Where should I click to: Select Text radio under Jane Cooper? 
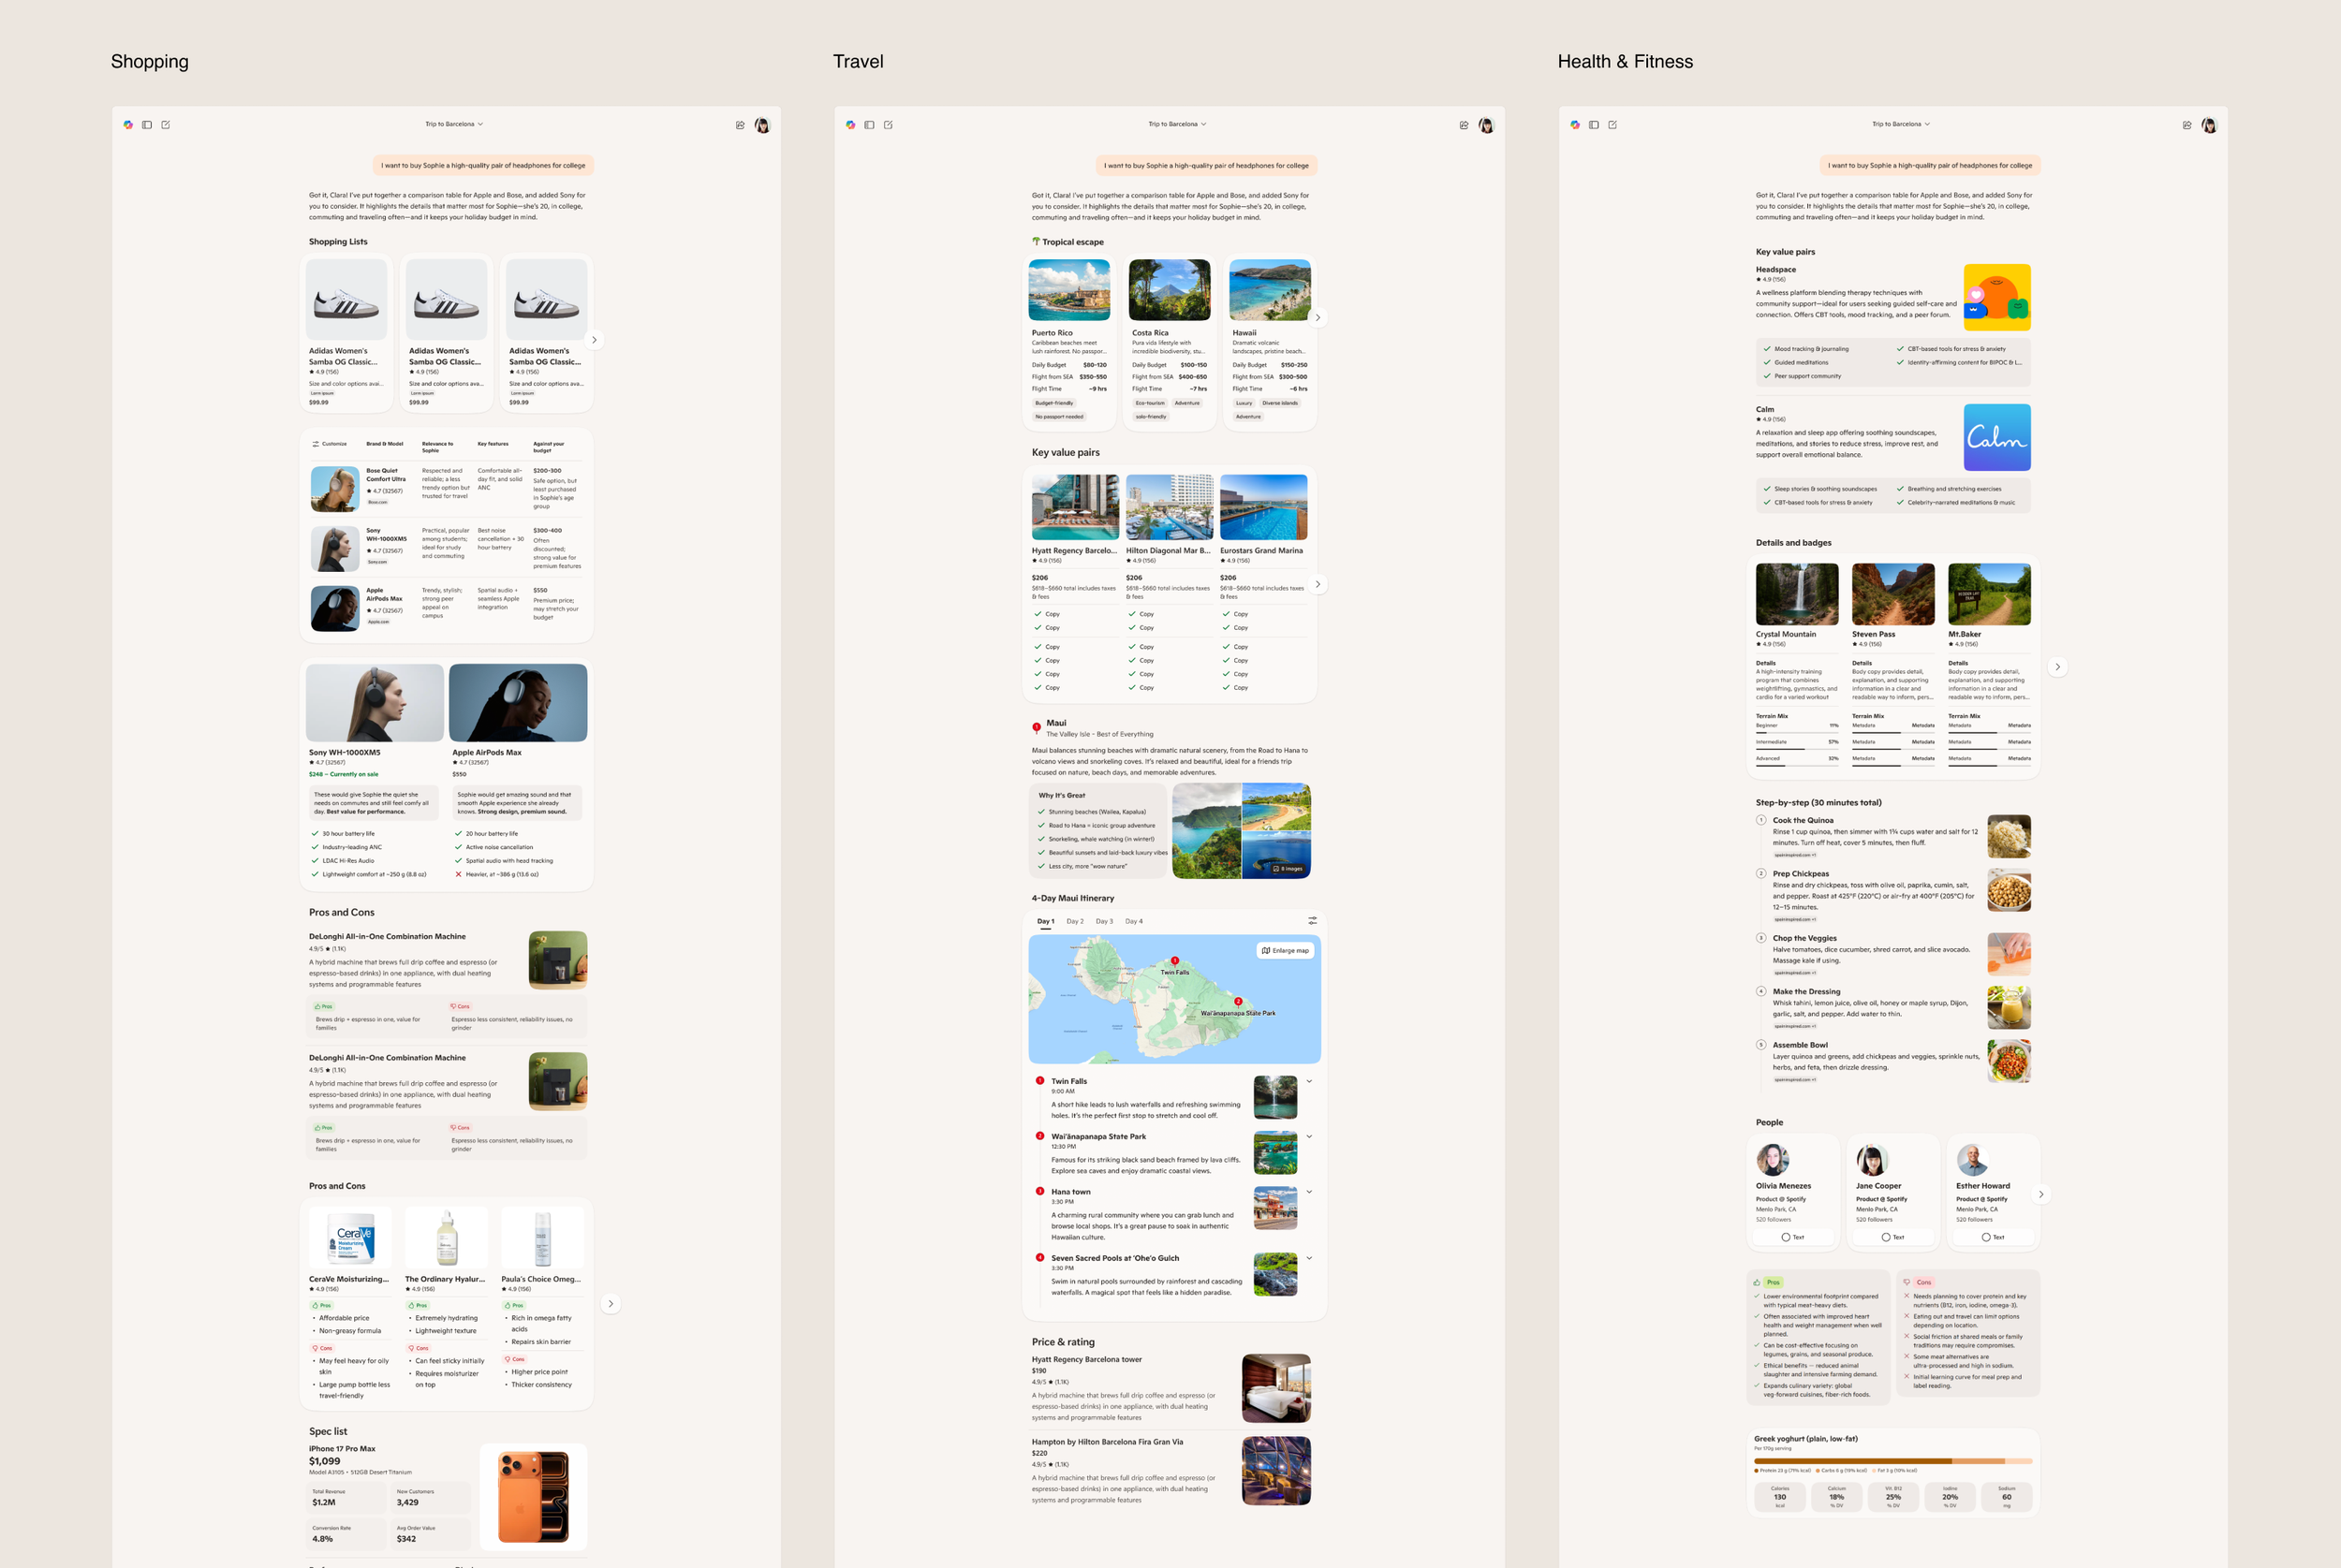[1886, 1237]
